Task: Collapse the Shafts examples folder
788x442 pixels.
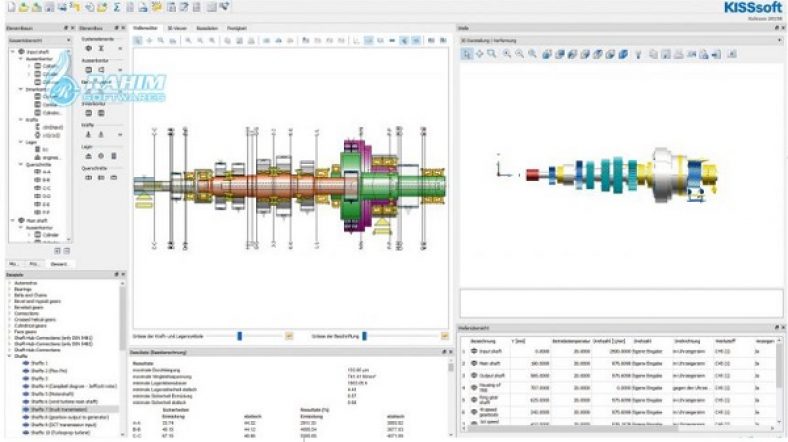Action: point(10,356)
